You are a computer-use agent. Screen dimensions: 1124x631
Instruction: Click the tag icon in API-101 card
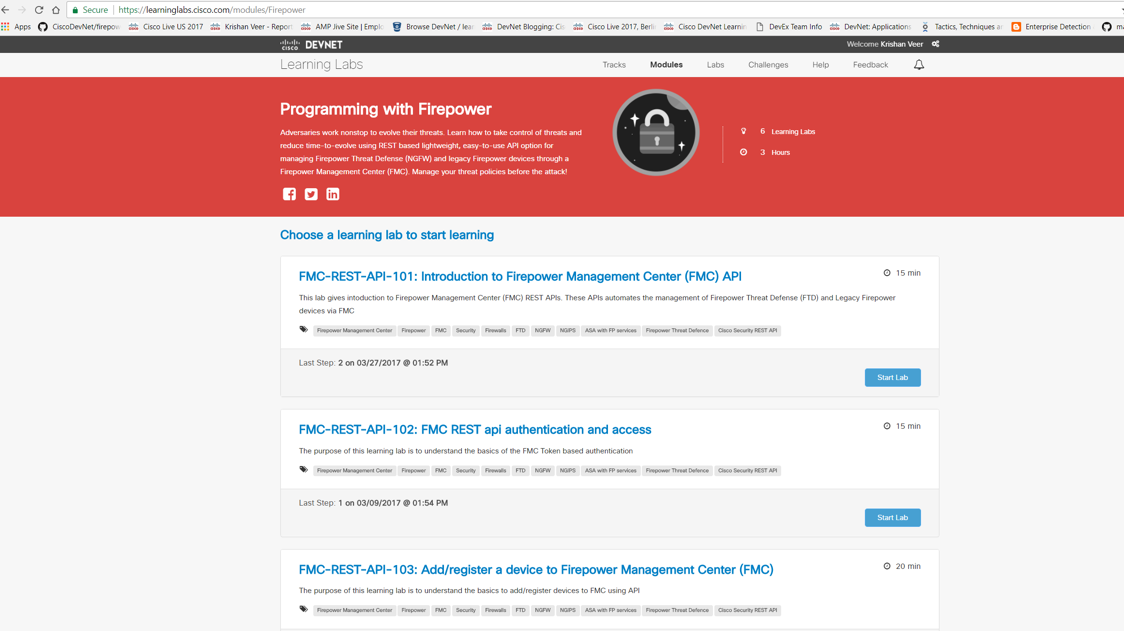click(x=303, y=330)
